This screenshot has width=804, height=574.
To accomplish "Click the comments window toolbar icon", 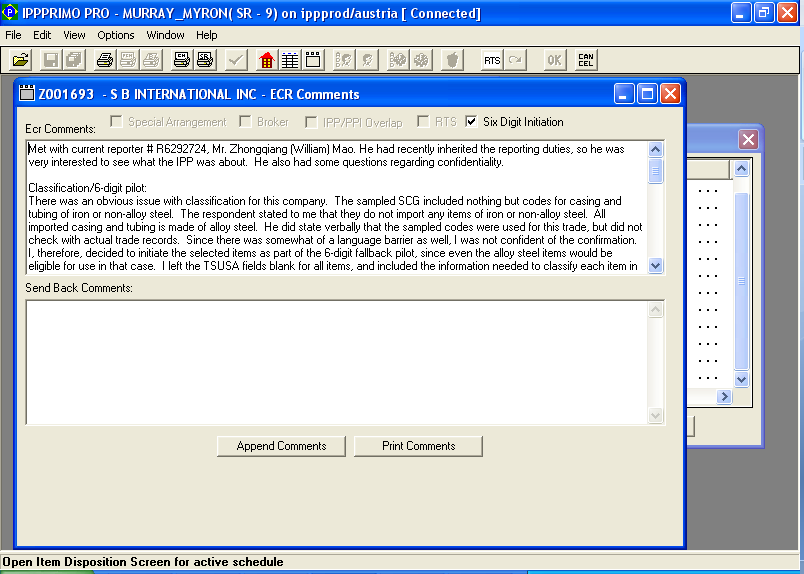I will [x=313, y=61].
